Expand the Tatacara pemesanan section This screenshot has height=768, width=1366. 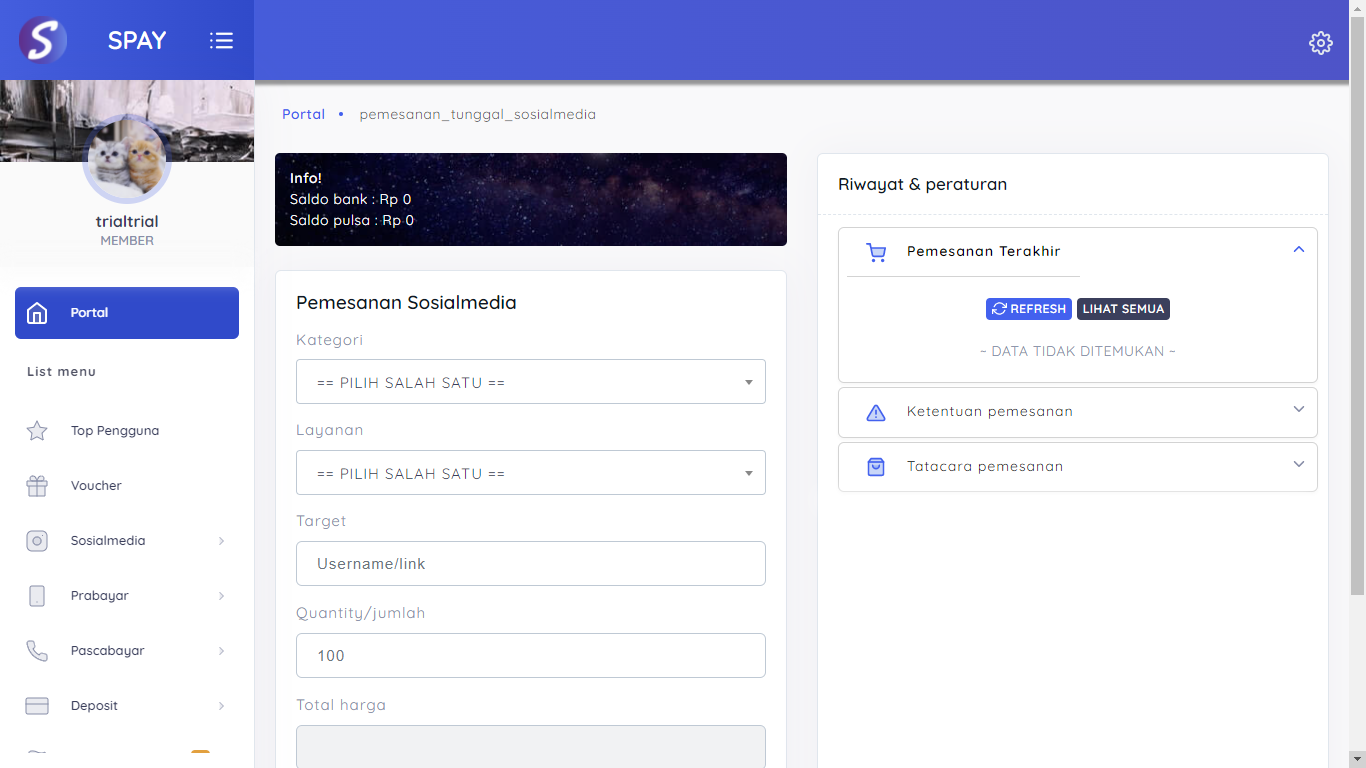coord(1077,467)
